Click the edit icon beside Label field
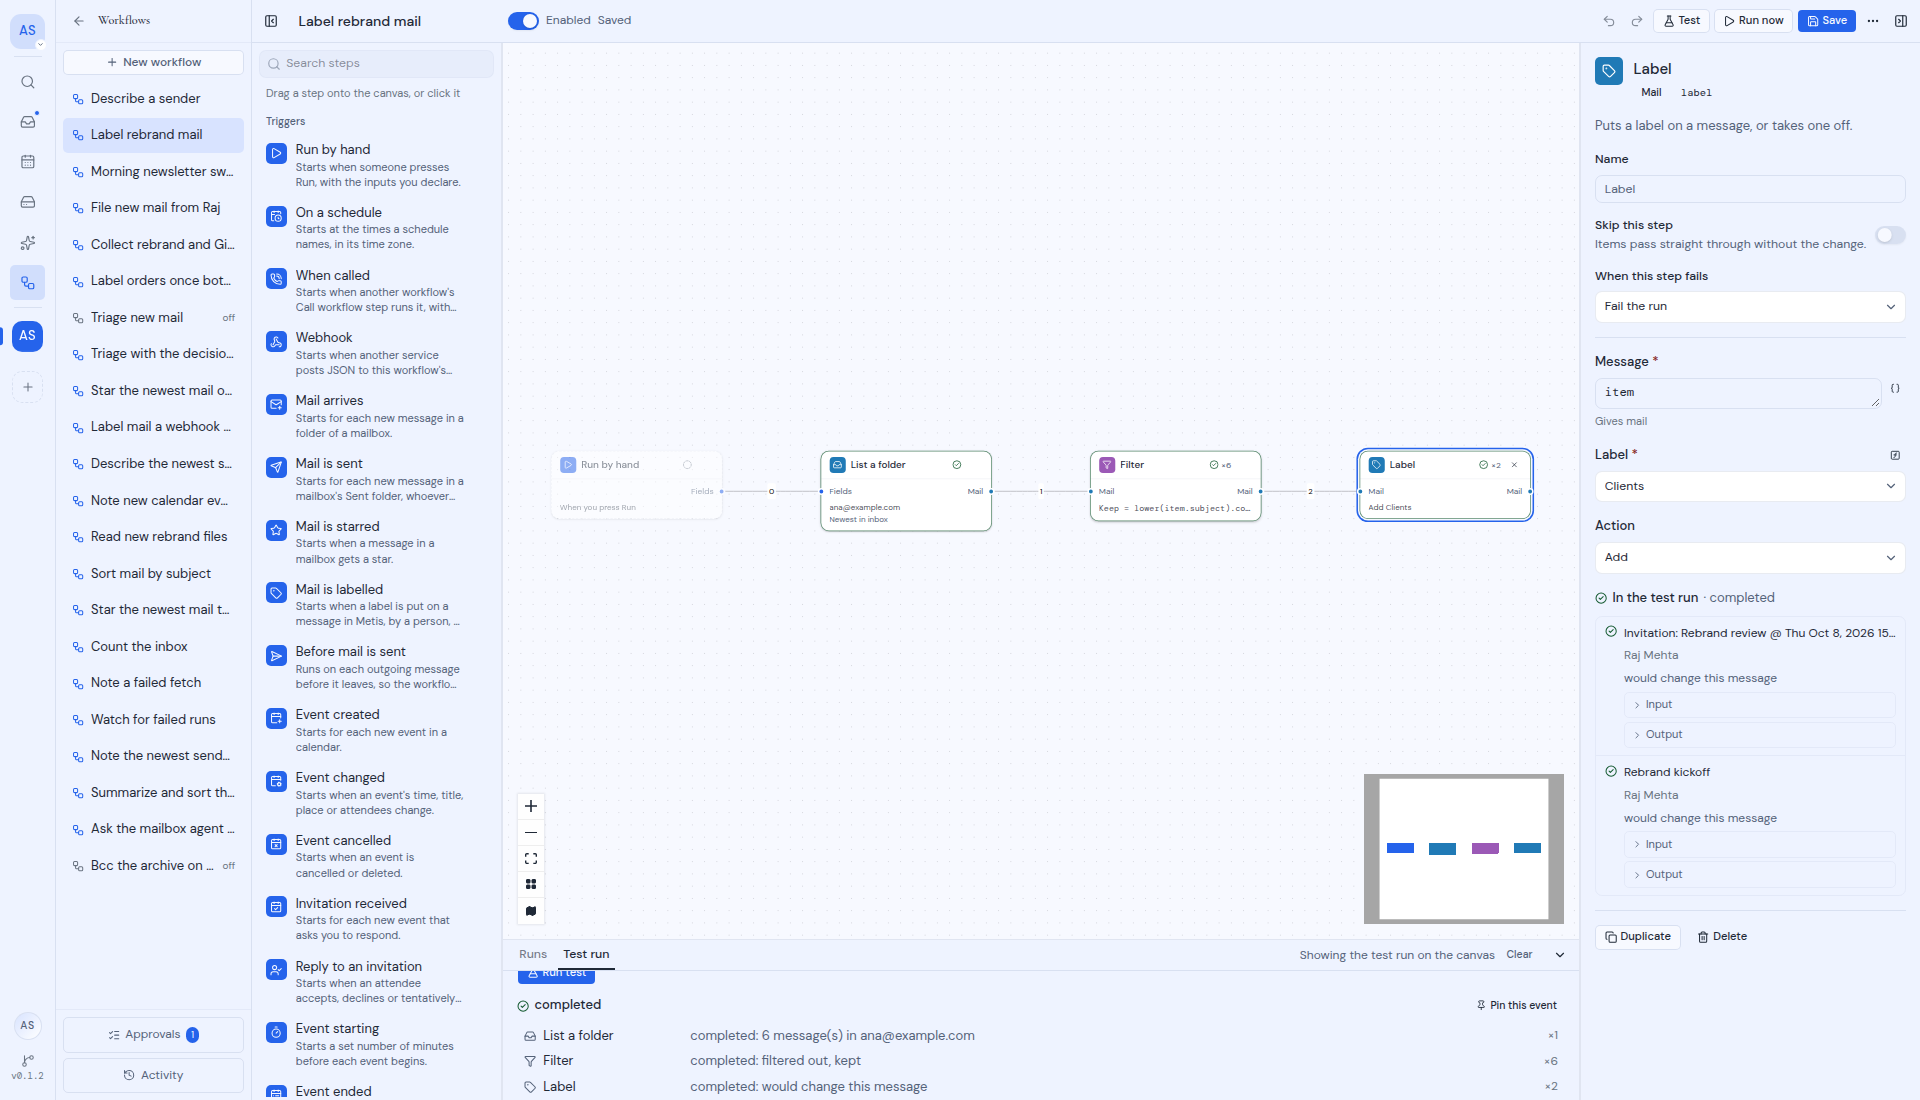The image size is (1920, 1100). 1895,455
